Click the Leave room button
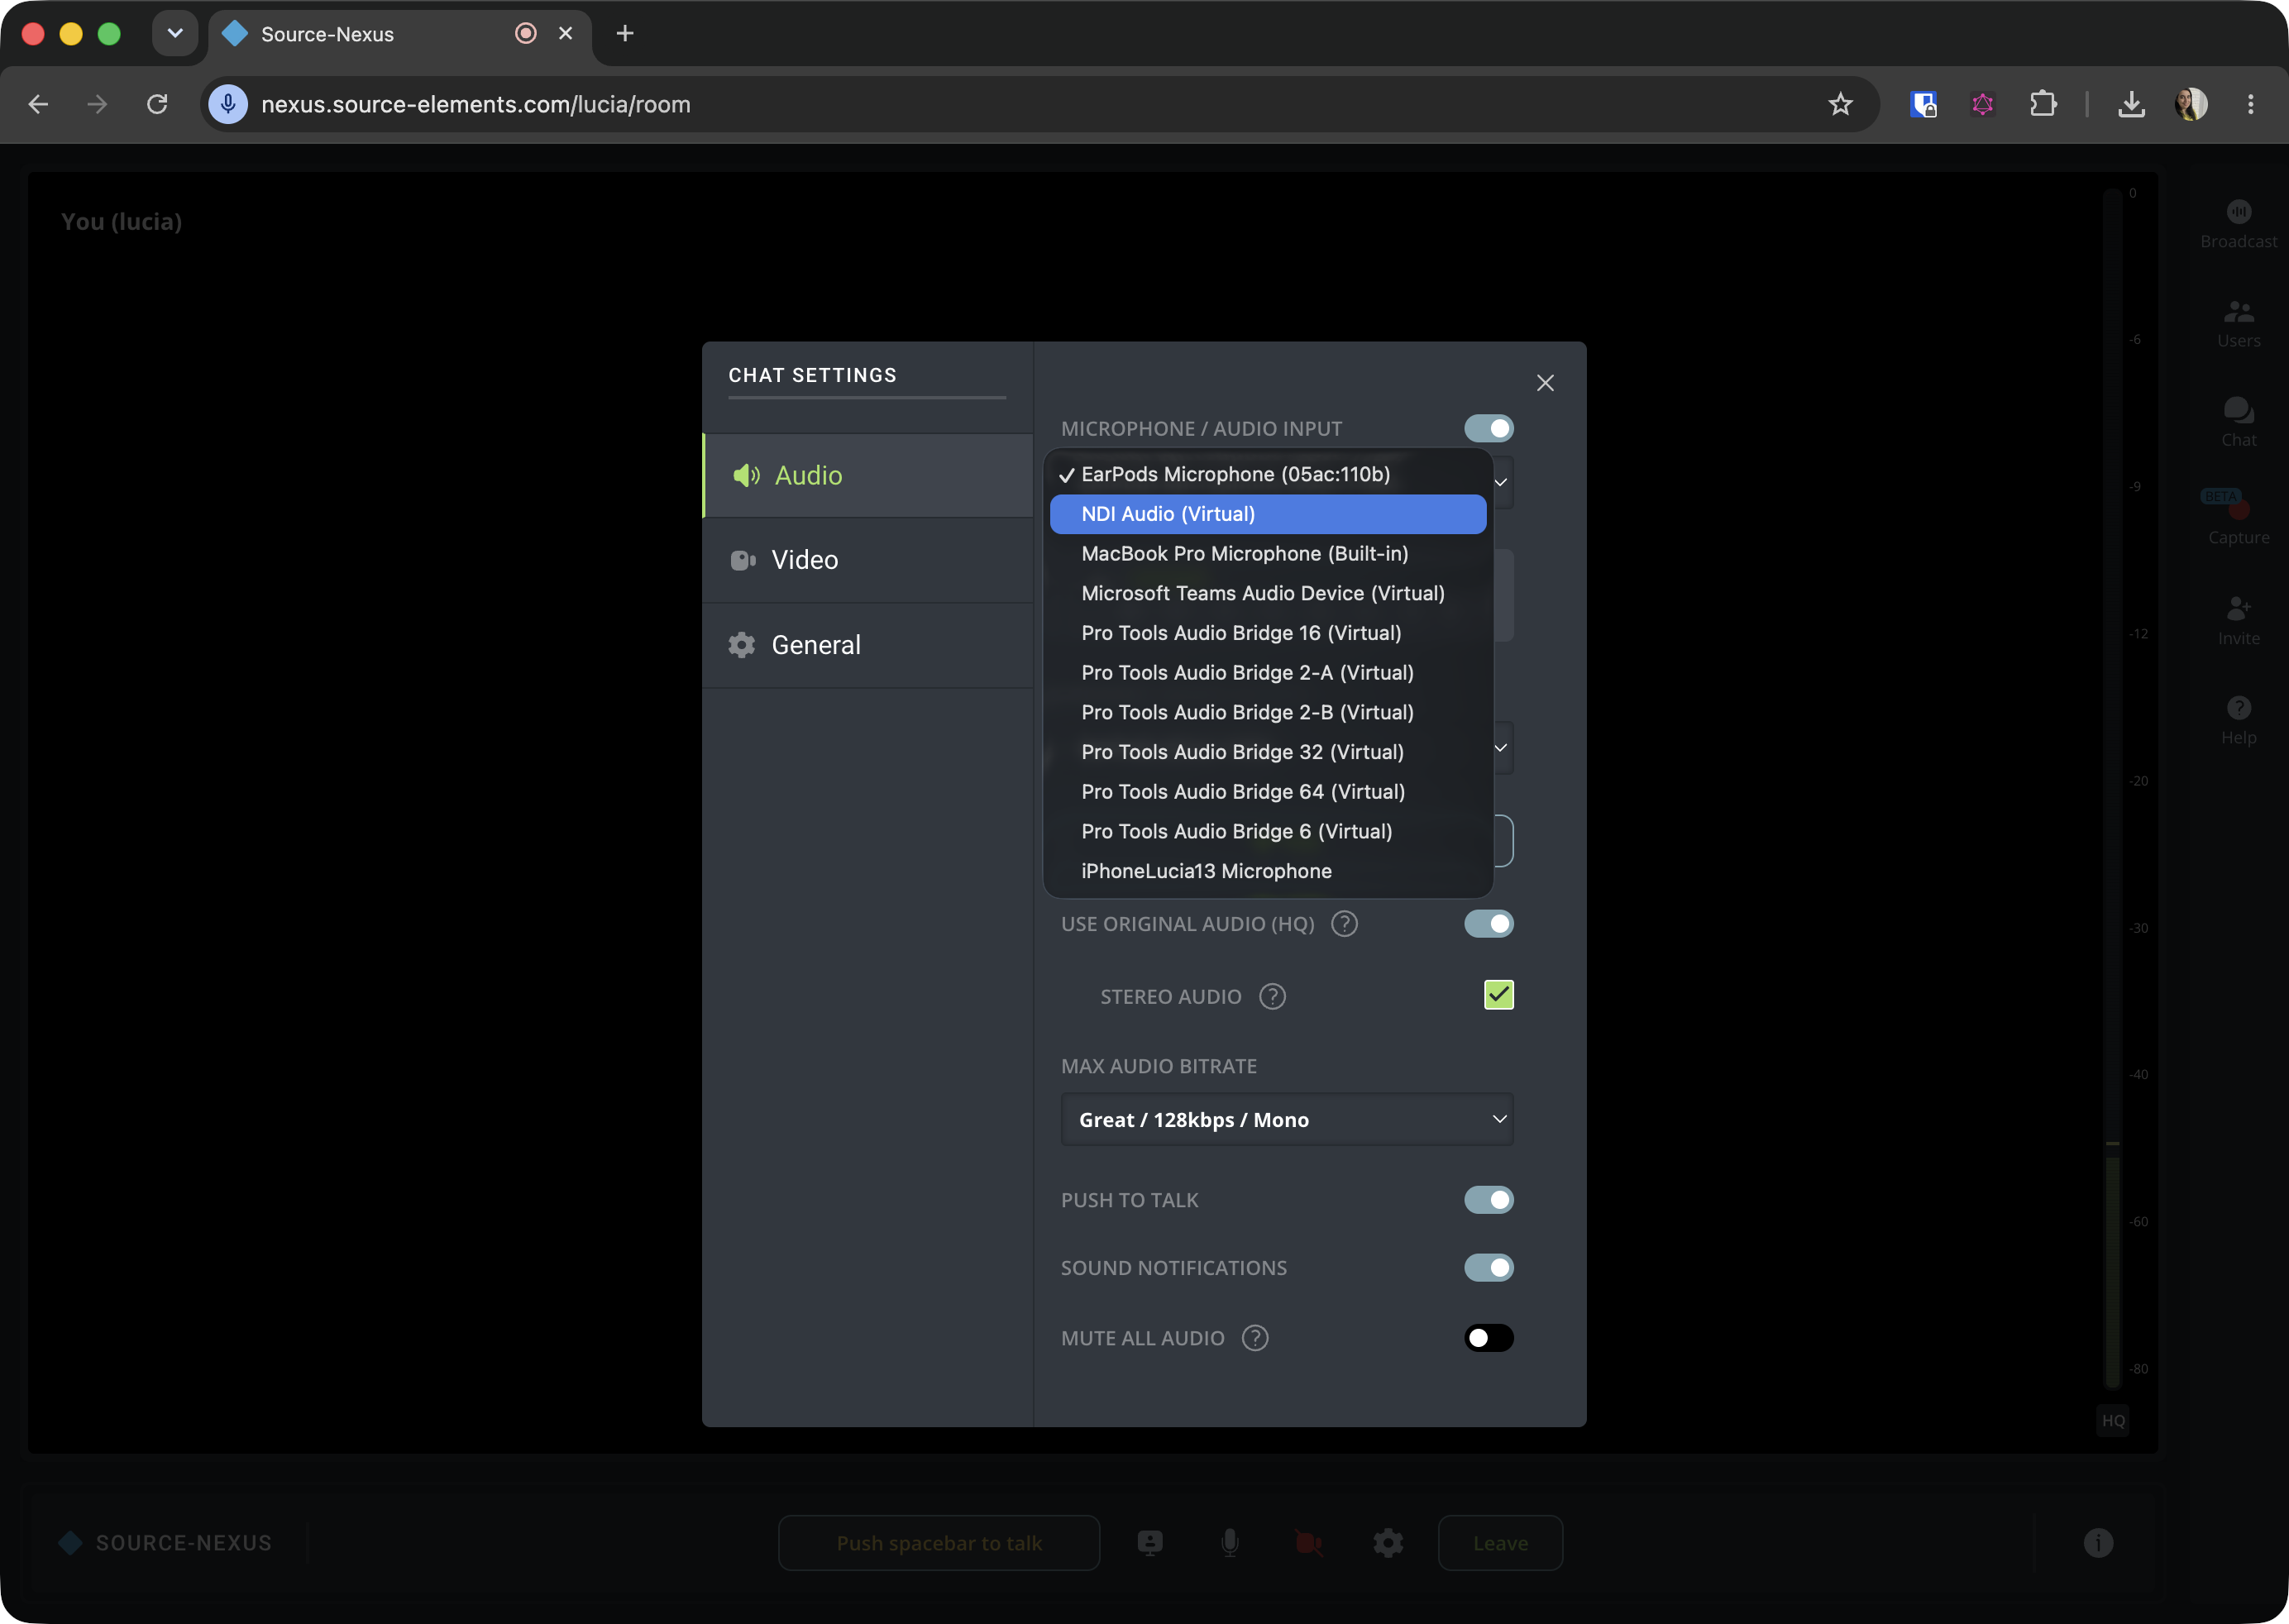 click(1500, 1543)
